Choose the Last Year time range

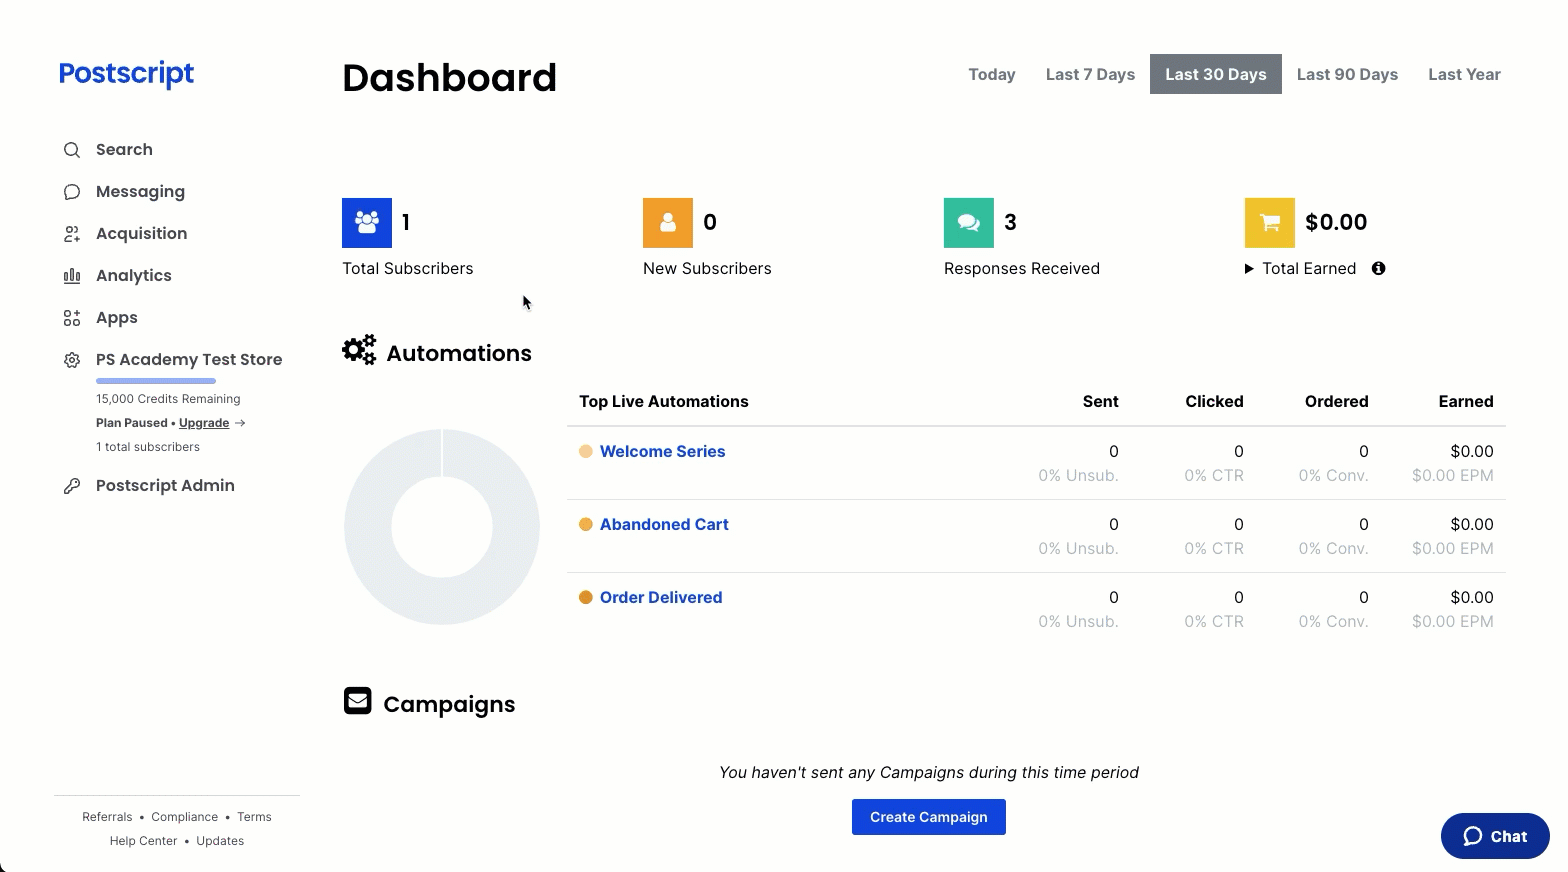coord(1464,74)
